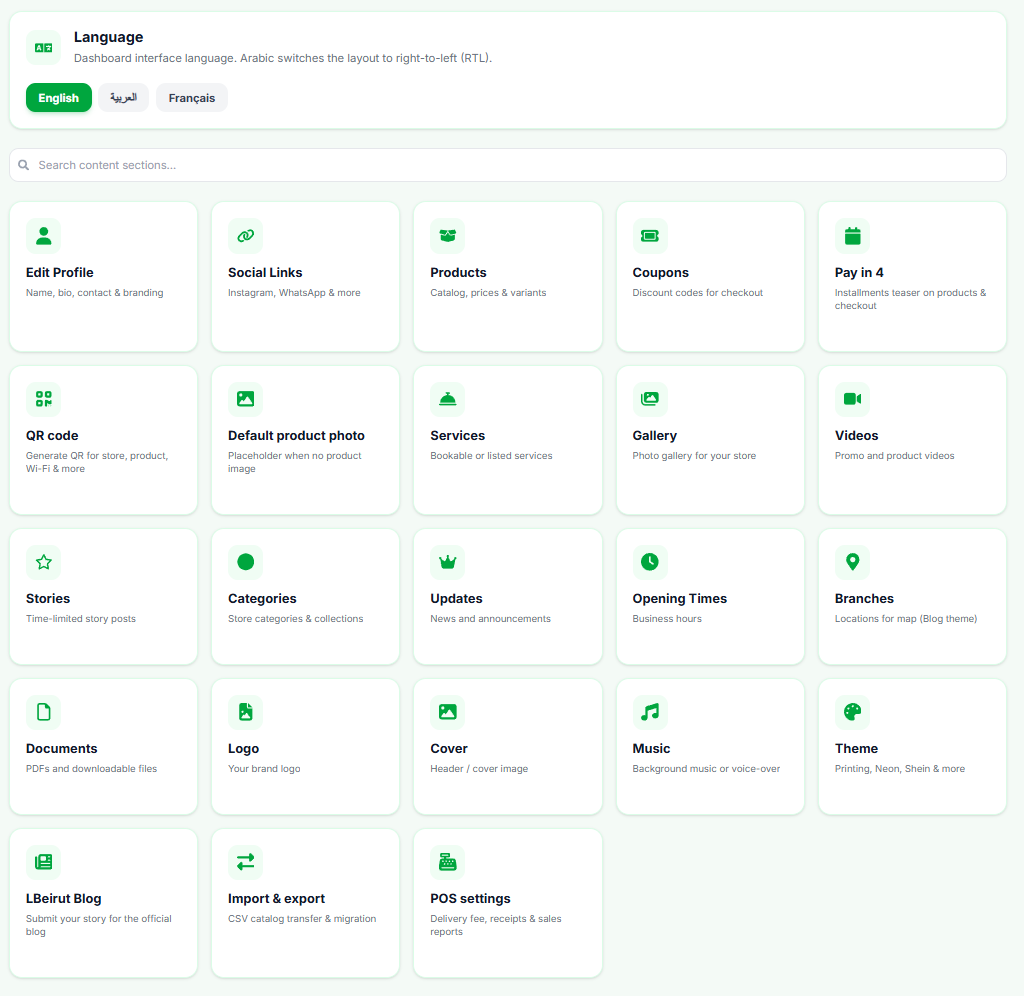Screen dimensions: 1024x996
Task: Click the LBeirut Blog newspaper icon
Action: (44, 862)
